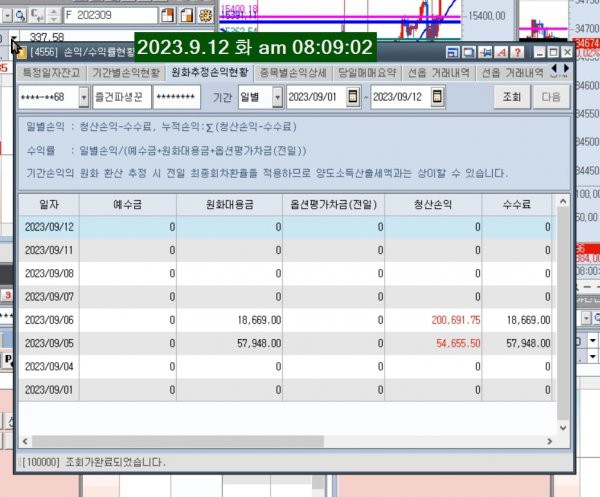Click the 수수료 column header
This screenshot has height=497, width=600.
pos(517,205)
